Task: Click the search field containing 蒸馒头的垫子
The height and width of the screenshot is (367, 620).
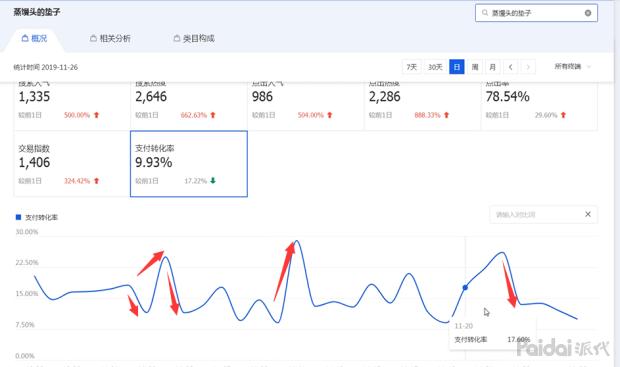Action: 536,13
